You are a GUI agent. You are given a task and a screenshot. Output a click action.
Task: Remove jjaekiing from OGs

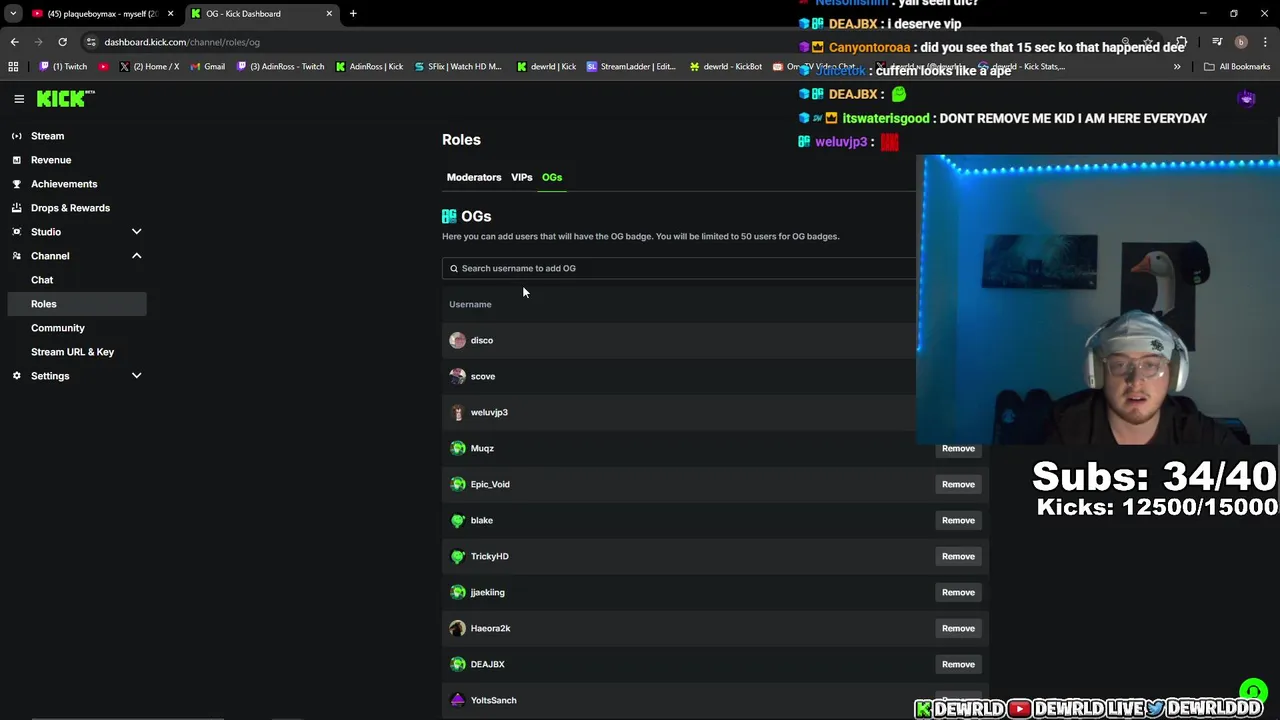click(958, 592)
